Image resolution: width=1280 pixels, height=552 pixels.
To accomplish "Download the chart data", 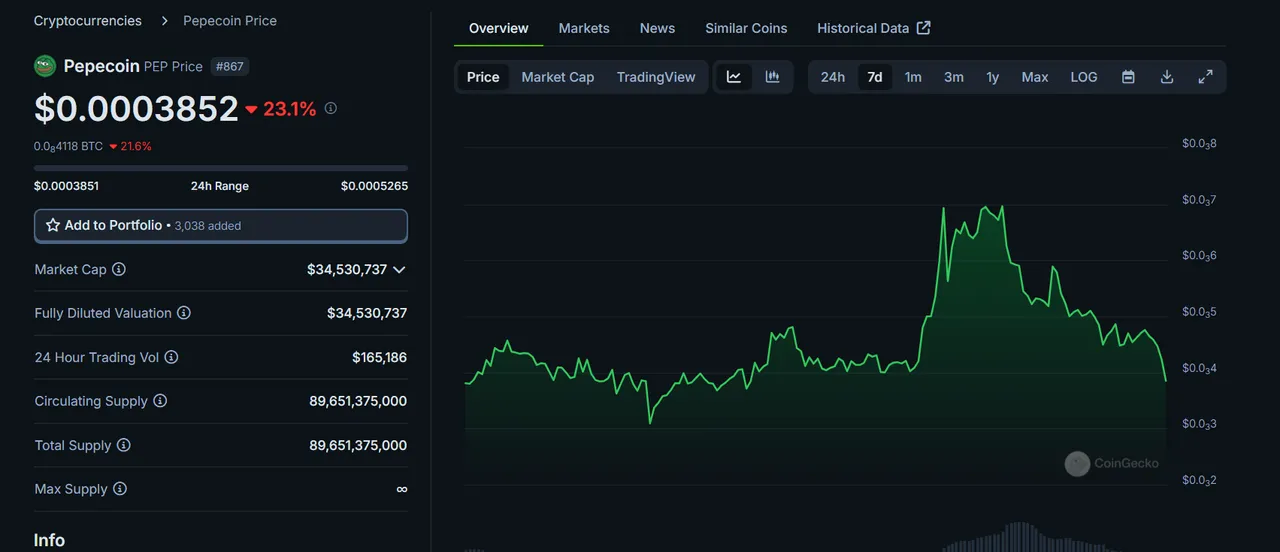I will click(1166, 77).
